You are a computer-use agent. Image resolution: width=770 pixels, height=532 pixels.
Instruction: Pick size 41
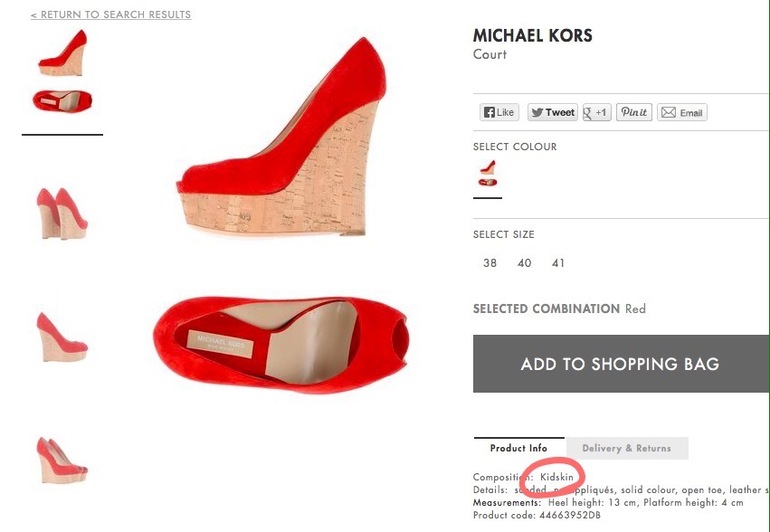(x=558, y=263)
